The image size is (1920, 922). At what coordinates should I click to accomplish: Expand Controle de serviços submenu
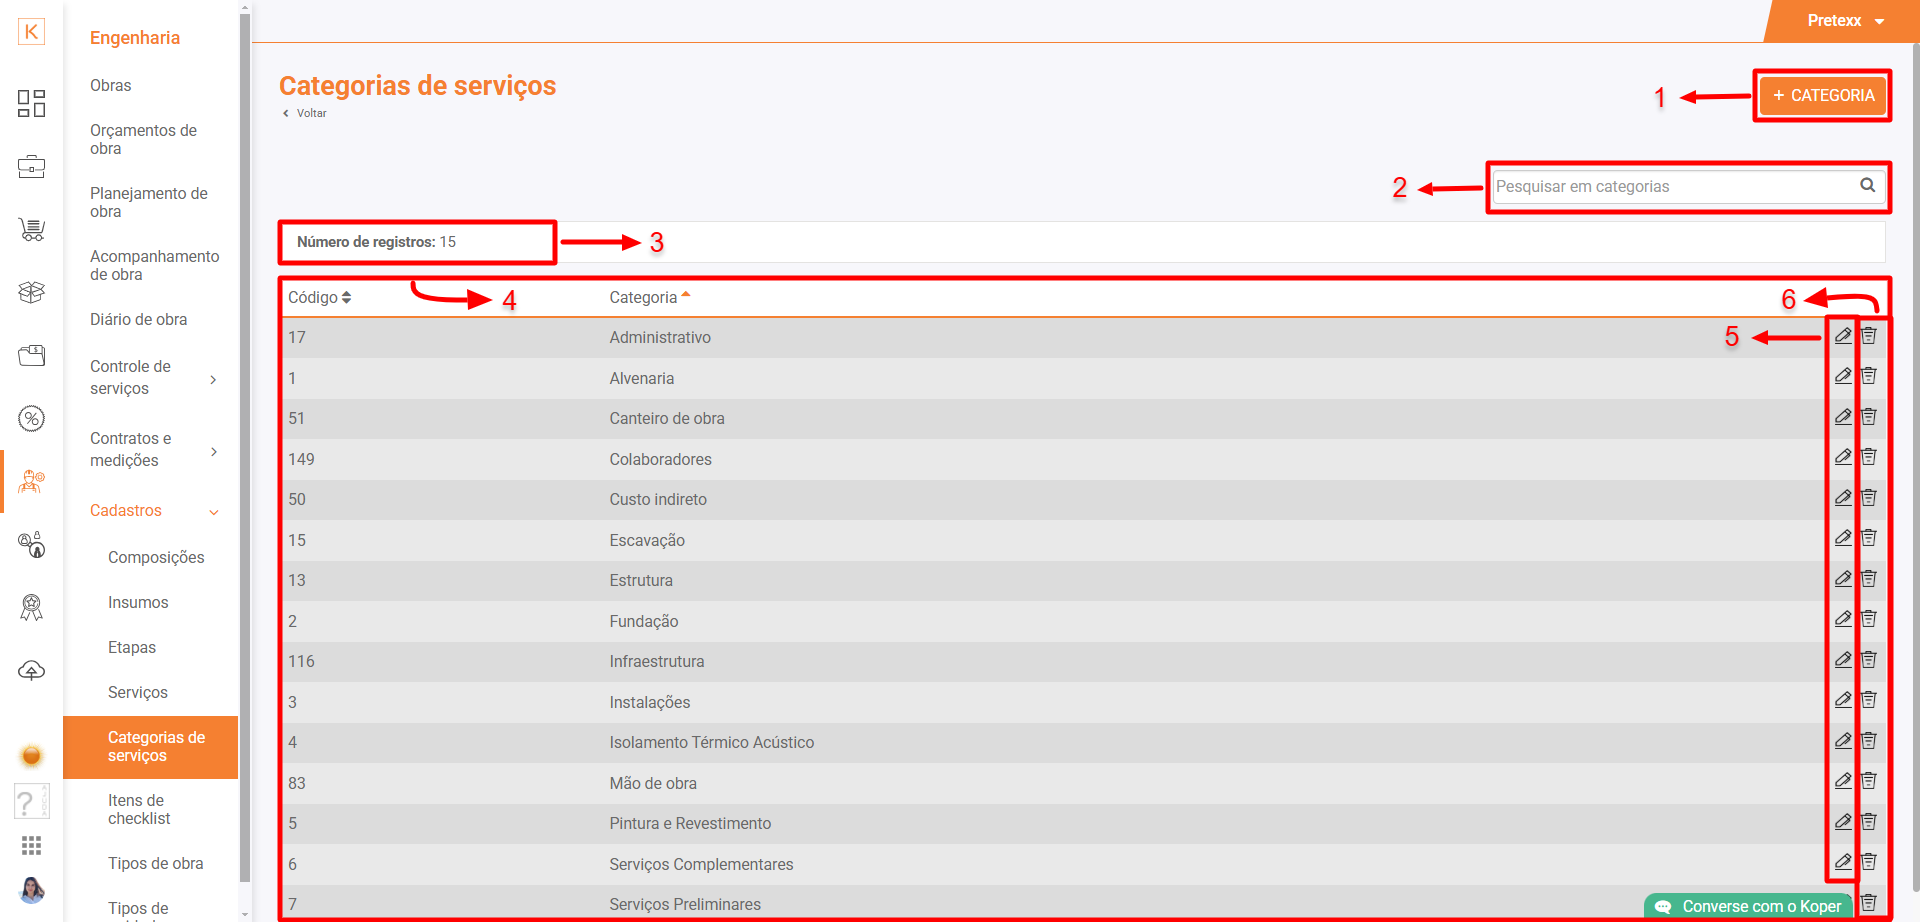(x=213, y=379)
